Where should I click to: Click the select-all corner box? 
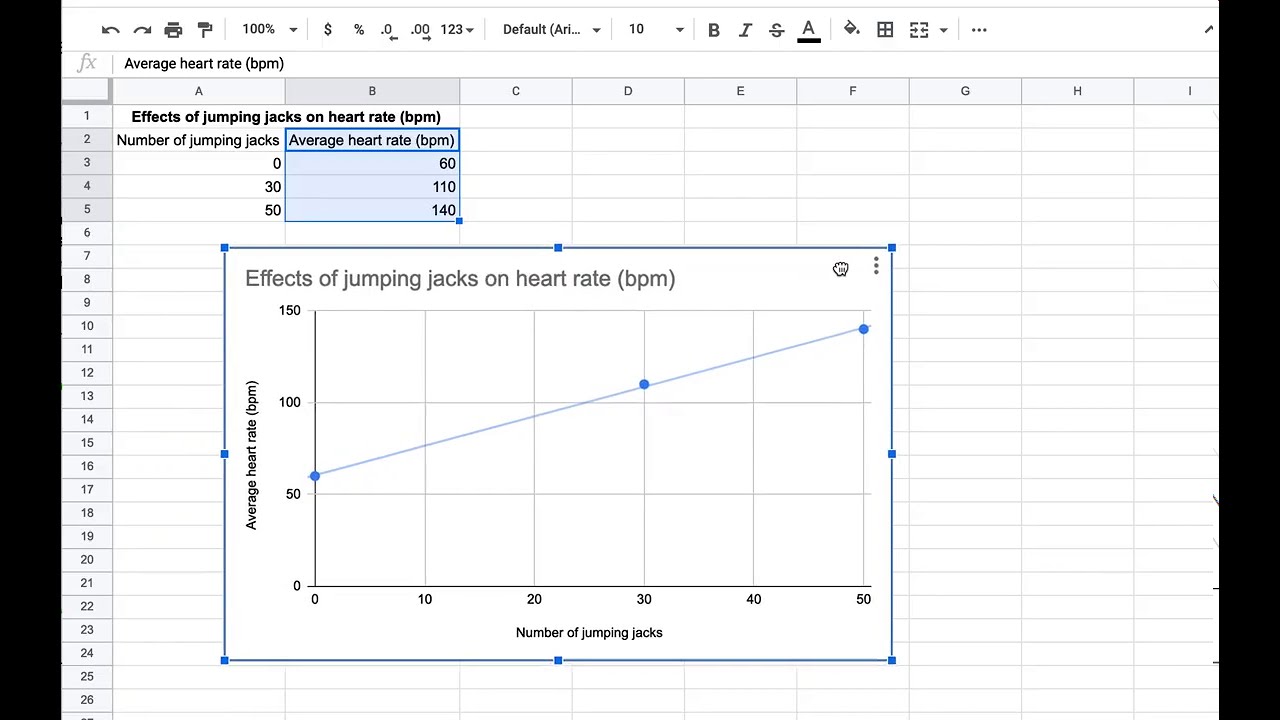87,91
